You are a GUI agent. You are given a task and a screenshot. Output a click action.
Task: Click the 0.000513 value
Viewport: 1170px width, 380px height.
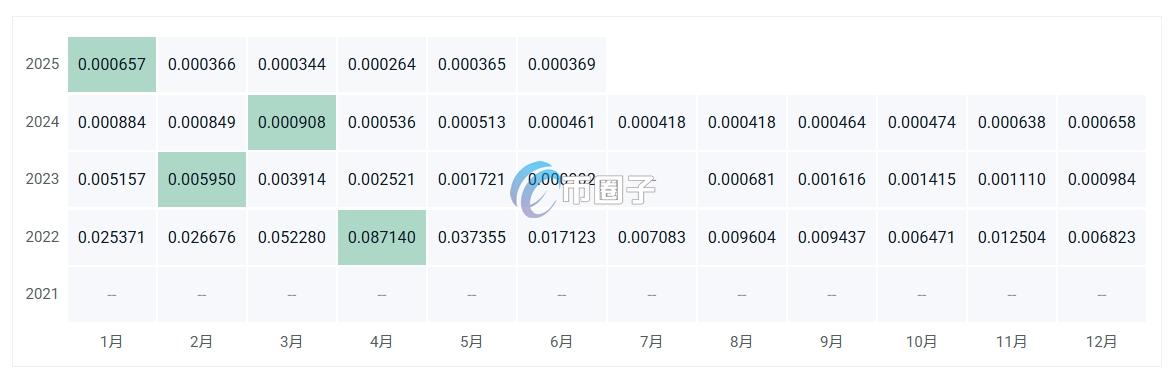(x=472, y=122)
